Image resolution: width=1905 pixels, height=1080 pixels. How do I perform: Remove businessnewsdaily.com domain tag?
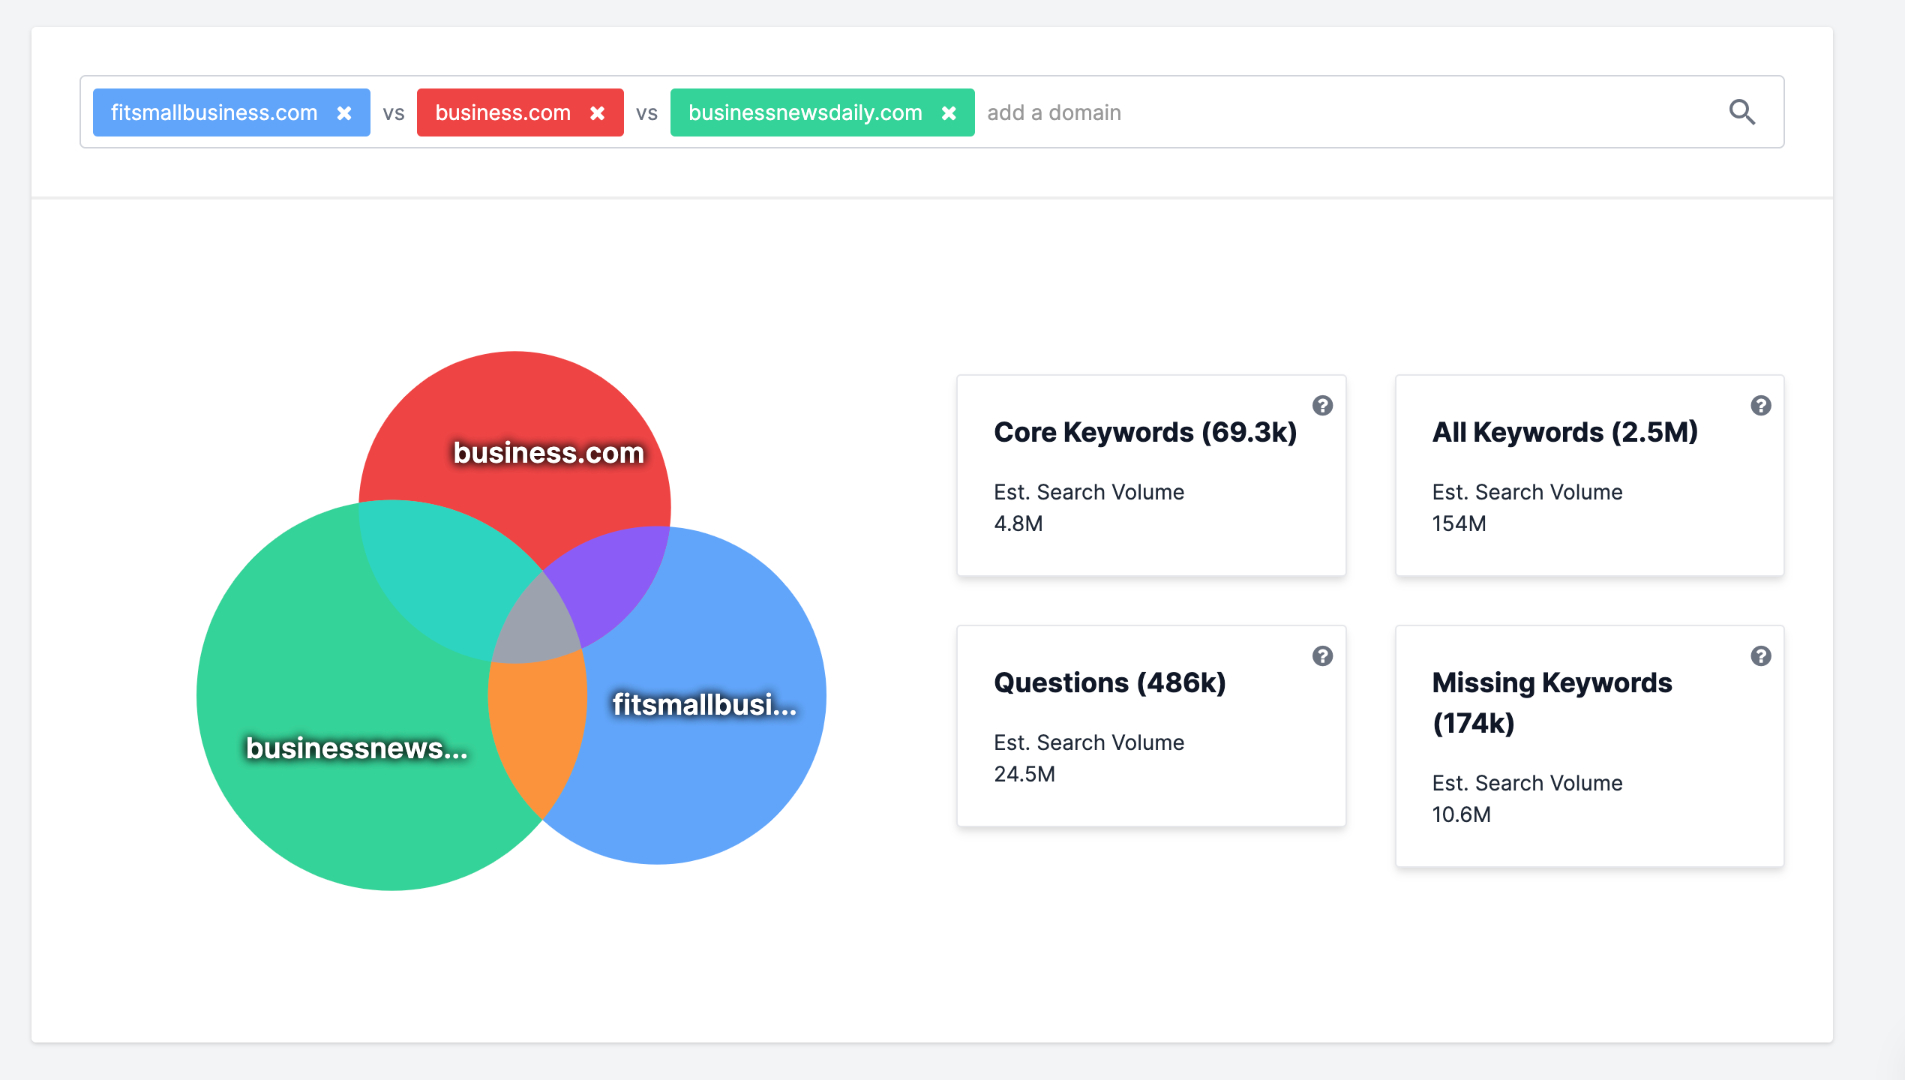(x=949, y=113)
